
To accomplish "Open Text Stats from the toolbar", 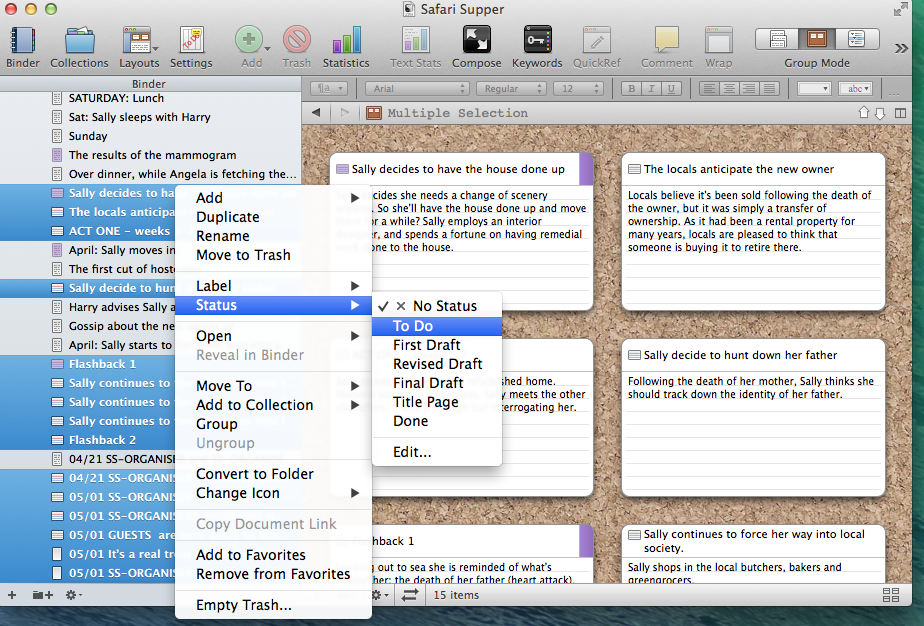I will 415,47.
